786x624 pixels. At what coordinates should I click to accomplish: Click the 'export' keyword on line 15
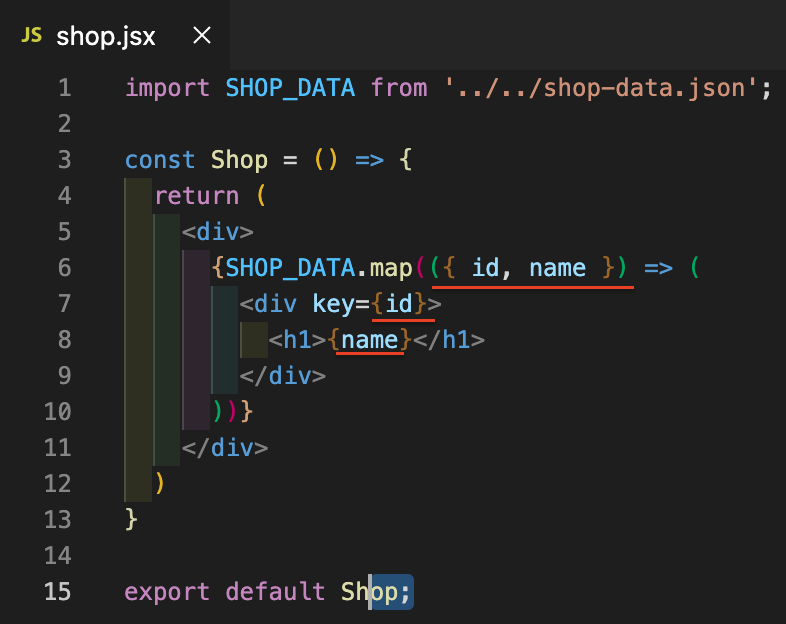pyautogui.click(x=167, y=592)
